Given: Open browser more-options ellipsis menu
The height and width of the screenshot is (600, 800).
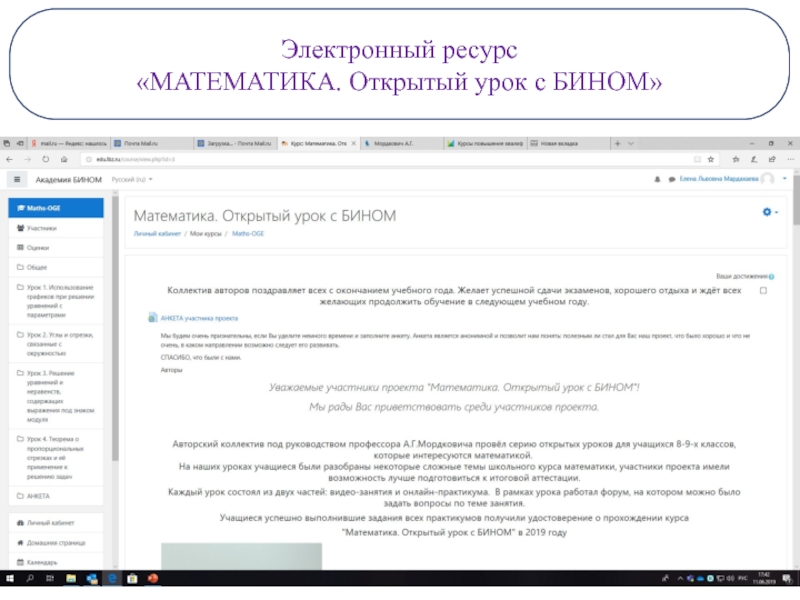Looking at the screenshot, I should click(790, 159).
